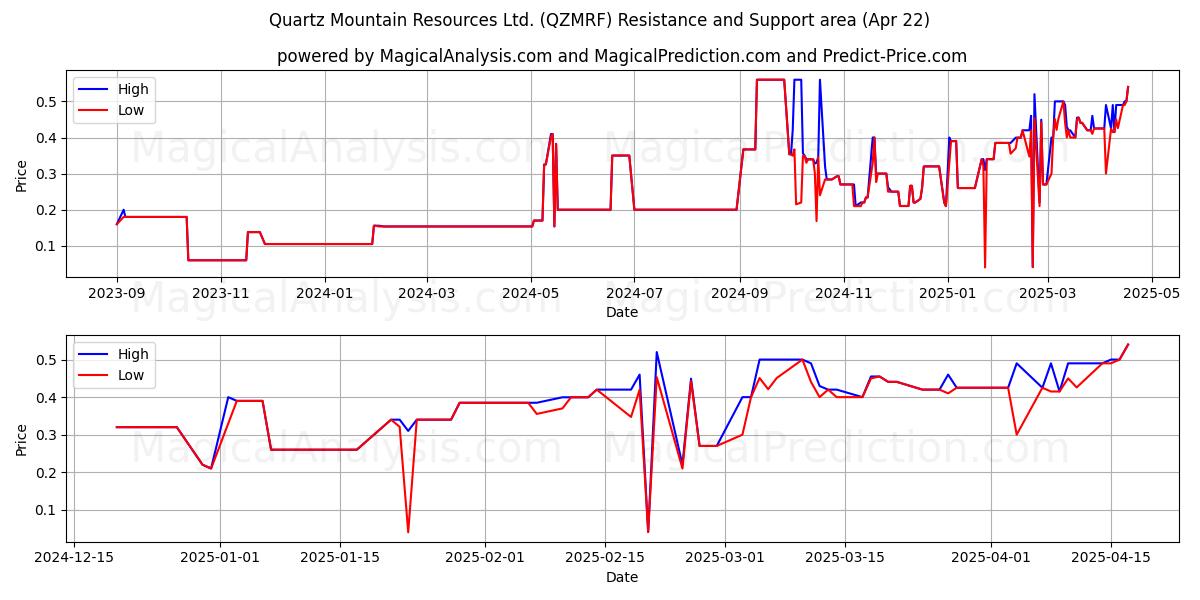Click the top chart's 0.5 price tick
Image resolution: width=1200 pixels, height=600 pixels.
click(48, 102)
